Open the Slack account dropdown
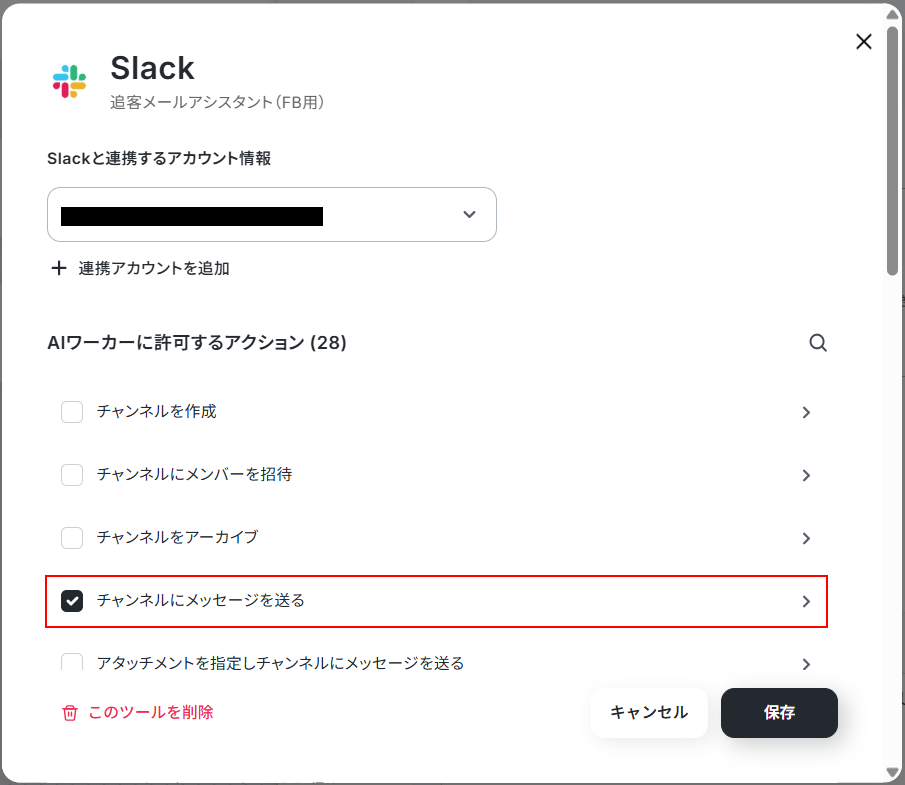 point(272,214)
